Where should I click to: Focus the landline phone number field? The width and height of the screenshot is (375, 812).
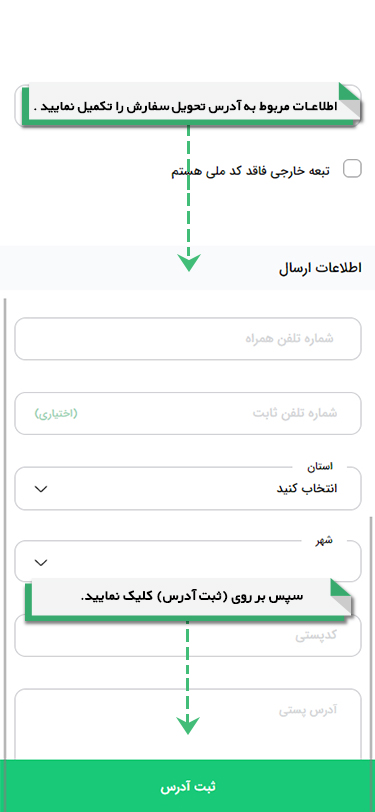pyautogui.click(x=188, y=413)
